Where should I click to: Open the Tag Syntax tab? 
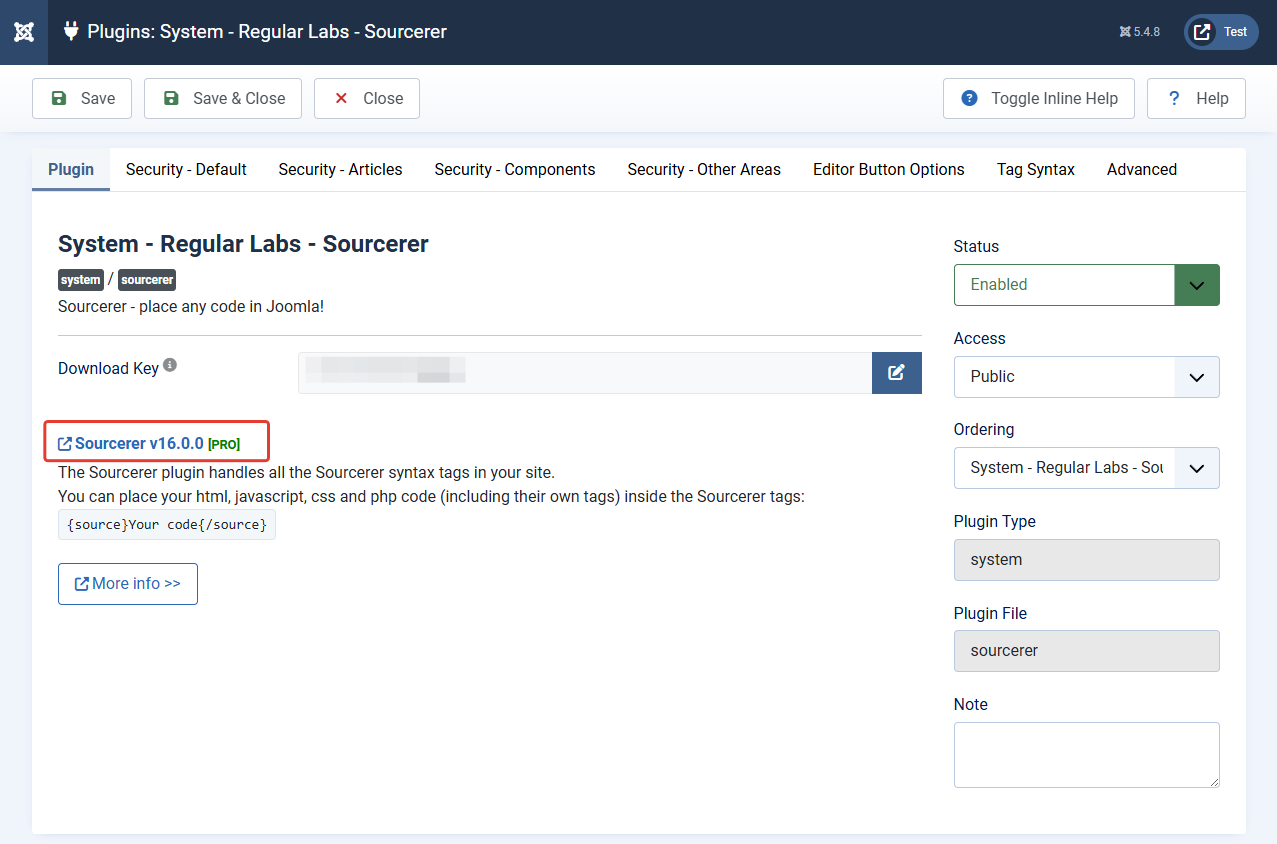coord(1036,169)
